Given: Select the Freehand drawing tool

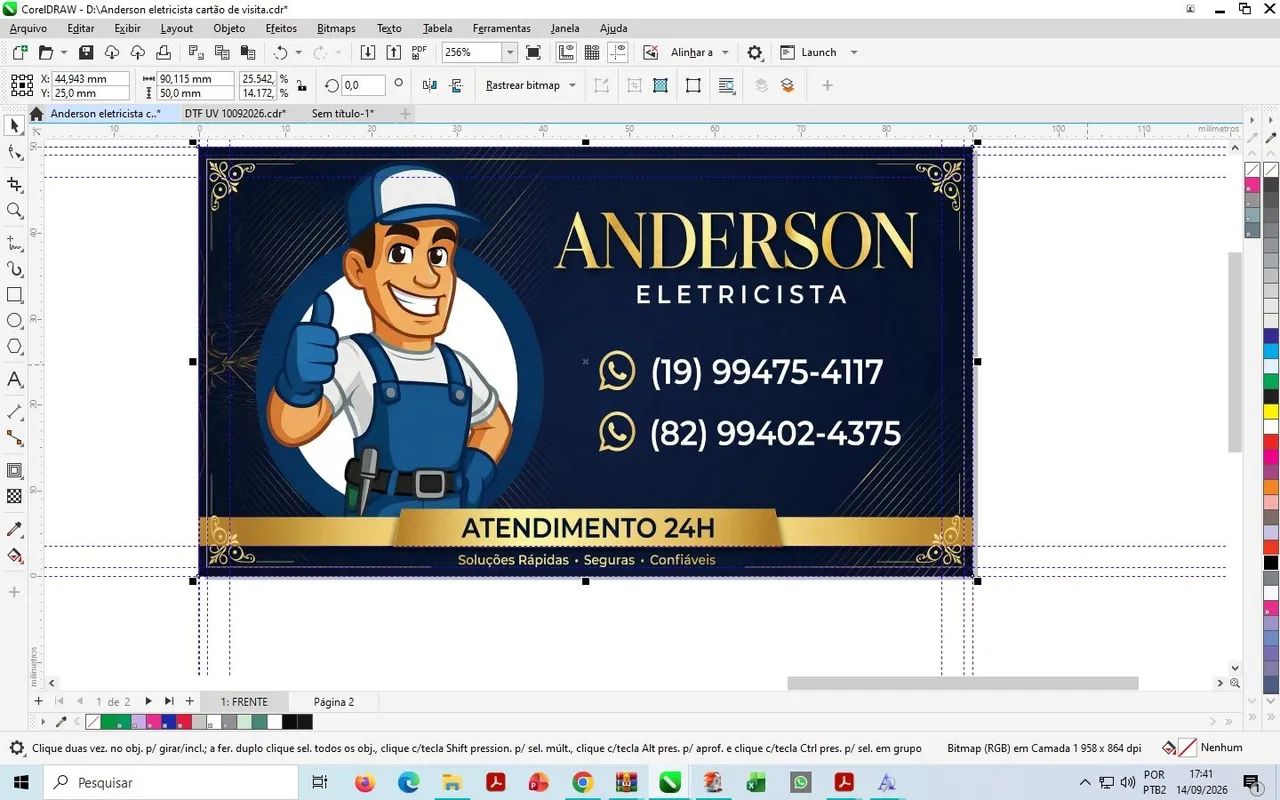Looking at the screenshot, I should click(x=14, y=243).
